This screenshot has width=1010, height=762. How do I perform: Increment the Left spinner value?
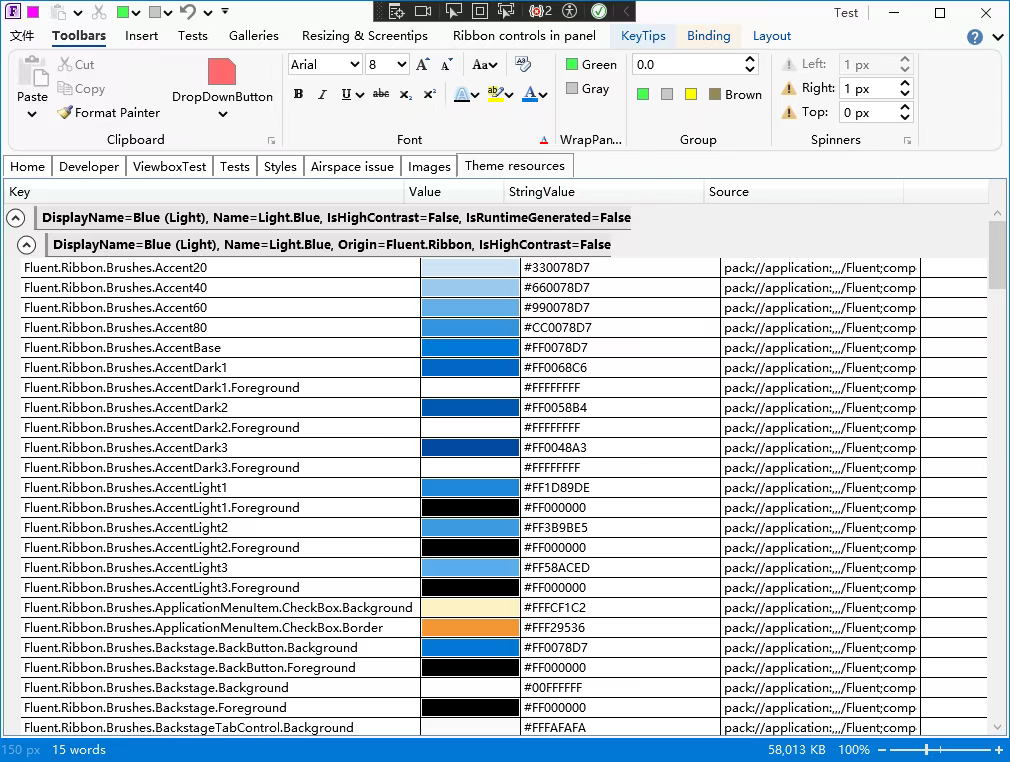[x=905, y=58]
